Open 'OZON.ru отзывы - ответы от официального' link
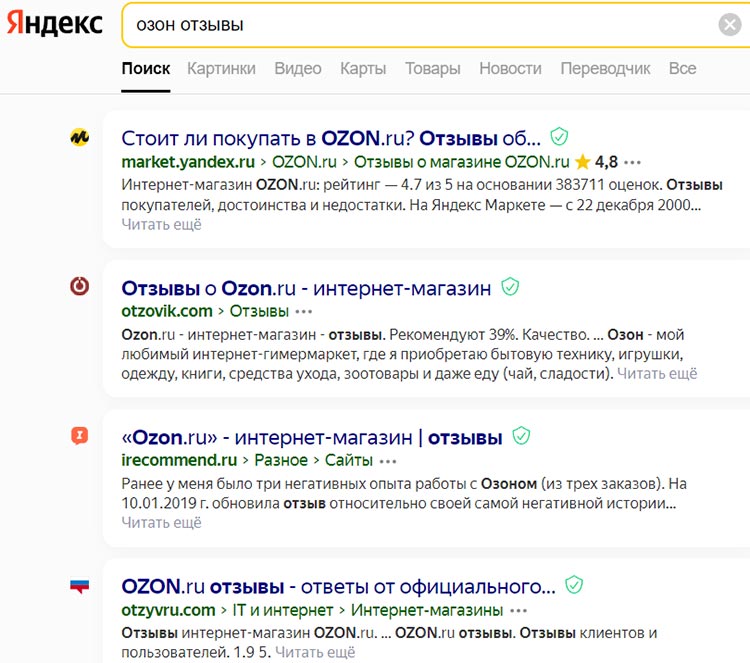 [x=338, y=586]
